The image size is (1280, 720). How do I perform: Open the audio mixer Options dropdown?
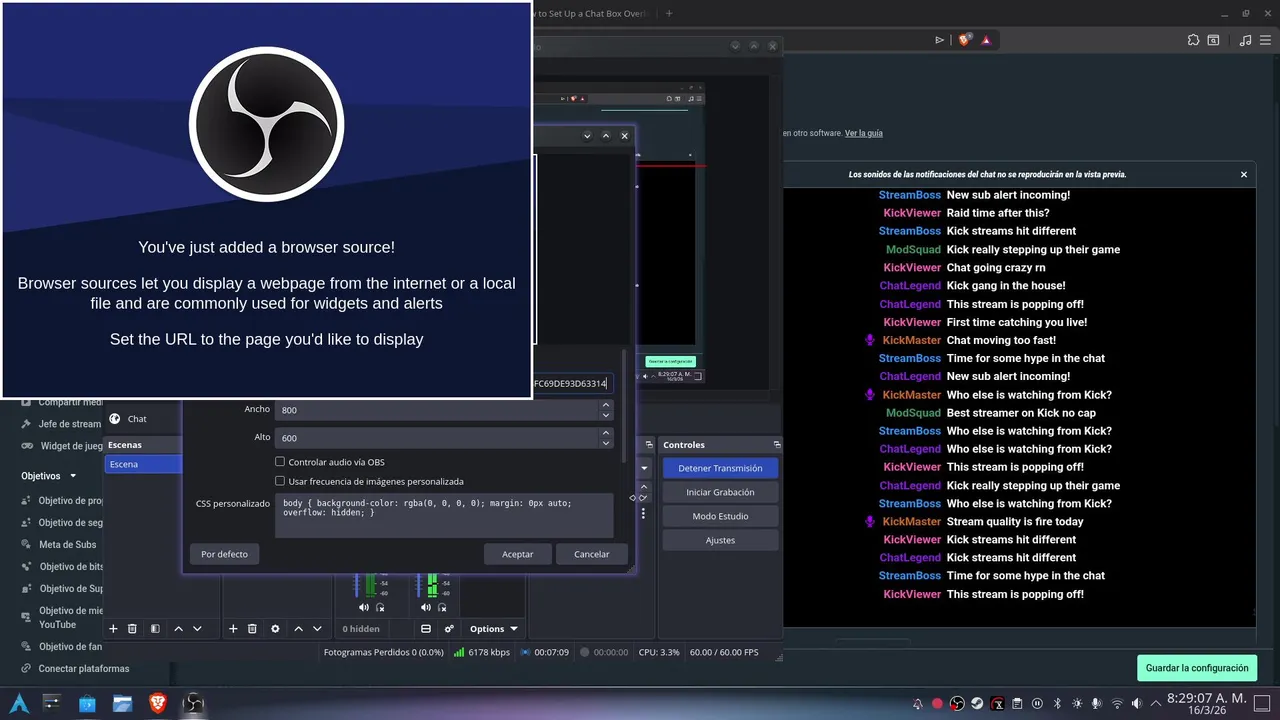494,629
